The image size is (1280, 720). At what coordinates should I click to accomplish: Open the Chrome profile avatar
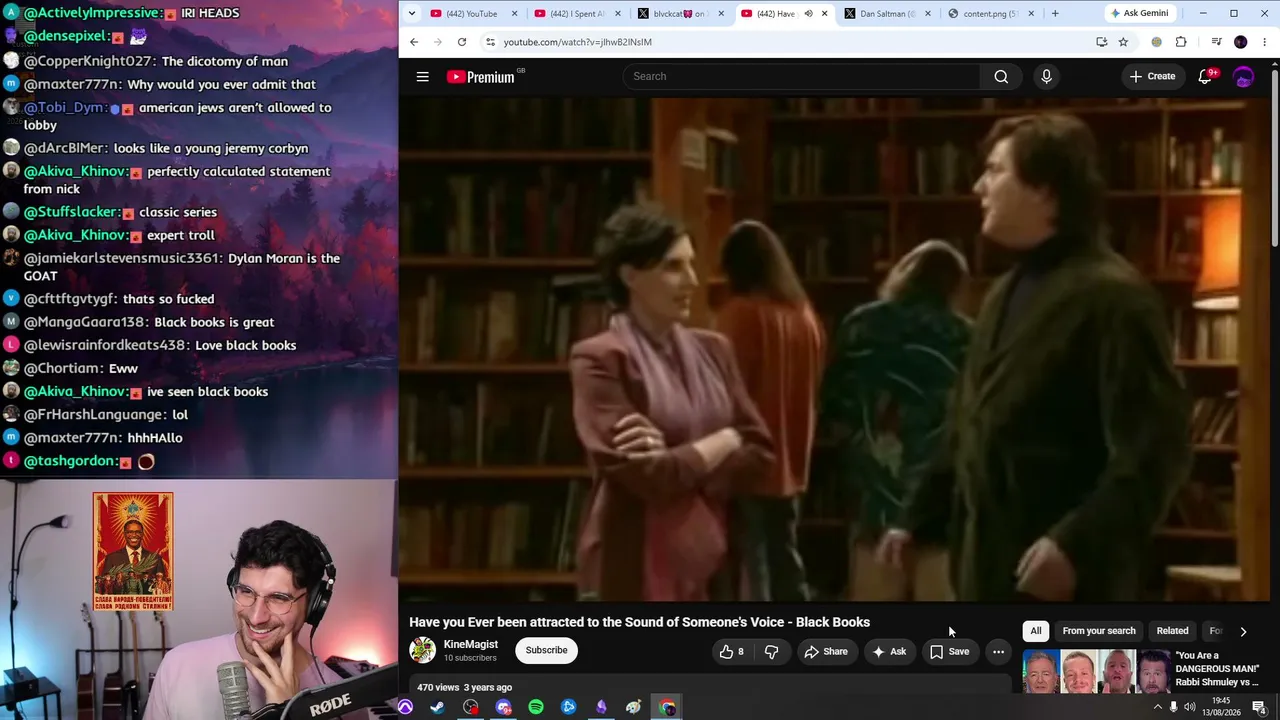pyautogui.click(x=1241, y=42)
